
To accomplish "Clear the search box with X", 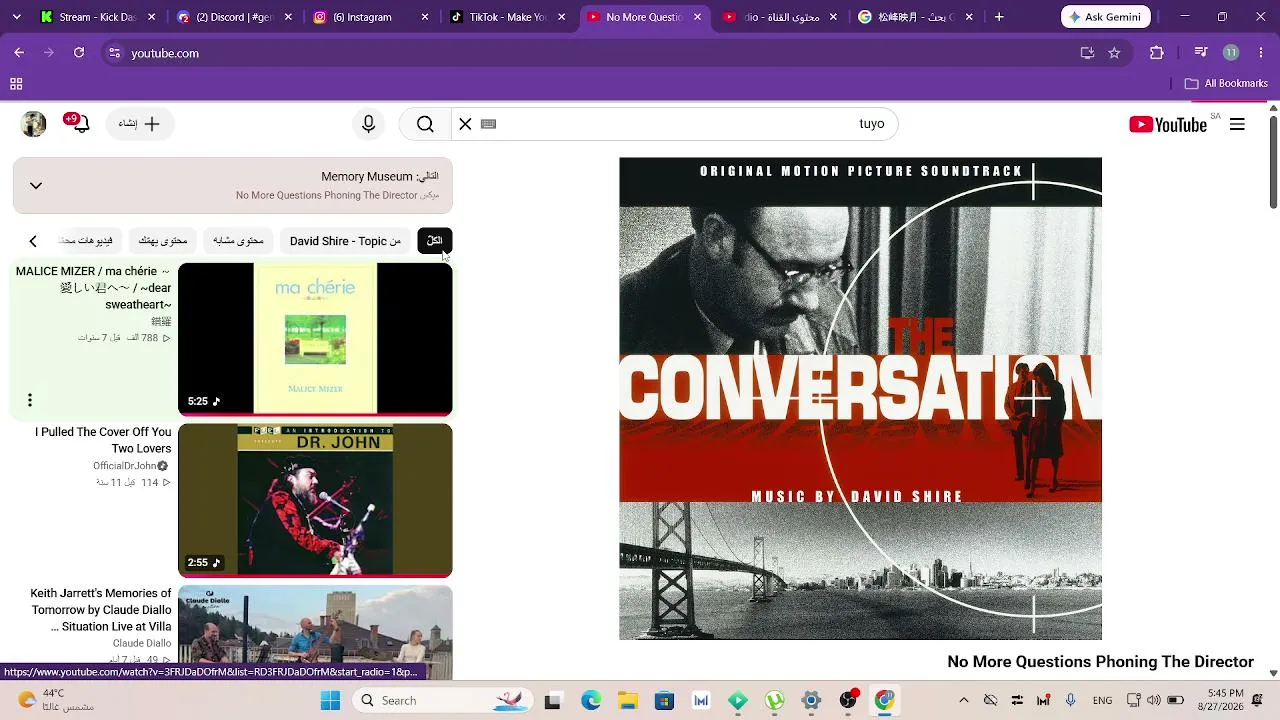I will tap(465, 124).
